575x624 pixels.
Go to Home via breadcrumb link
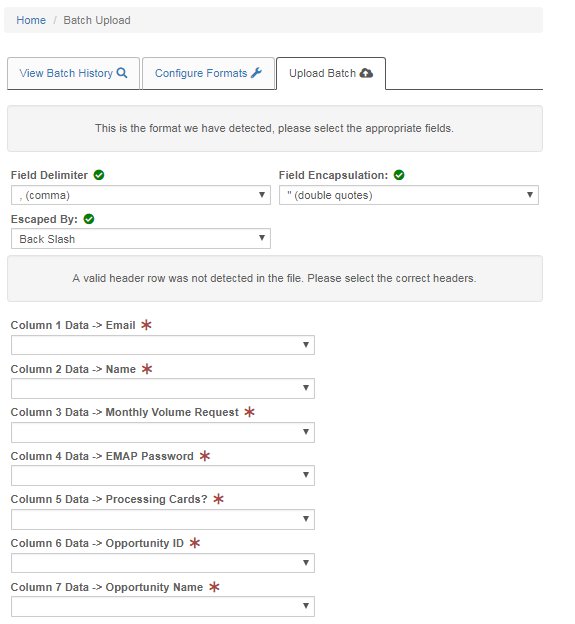[x=31, y=20]
